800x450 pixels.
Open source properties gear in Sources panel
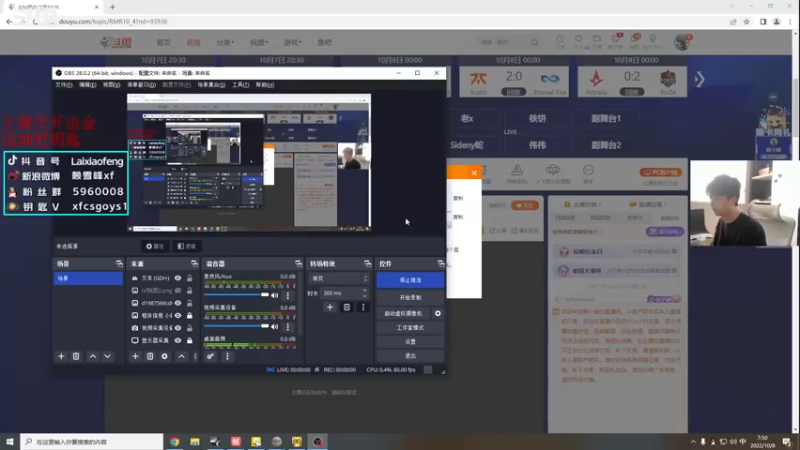(164, 356)
